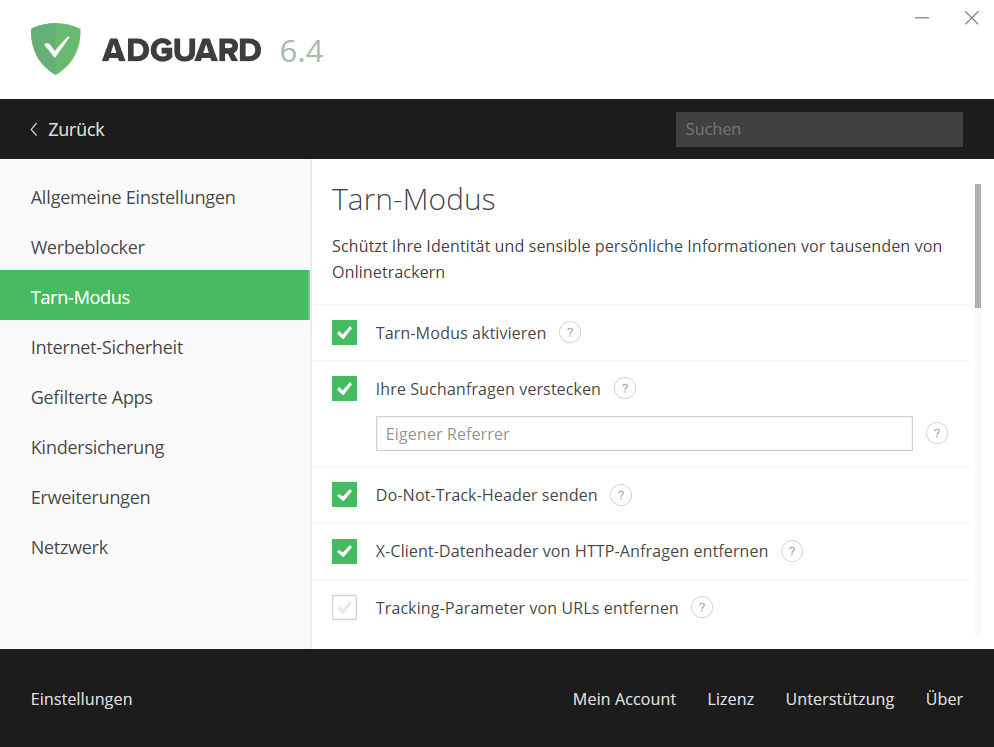The width and height of the screenshot is (994, 747).
Task: Open help for Tracking-Parameter von URLs entfernen
Action: (702, 607)
